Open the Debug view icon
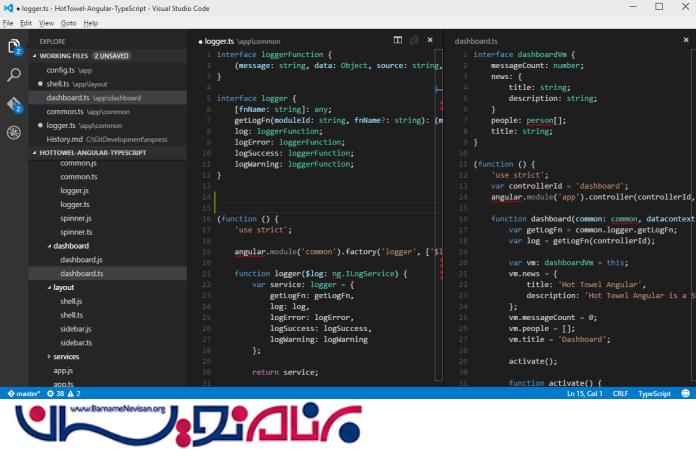 point(14,132)
